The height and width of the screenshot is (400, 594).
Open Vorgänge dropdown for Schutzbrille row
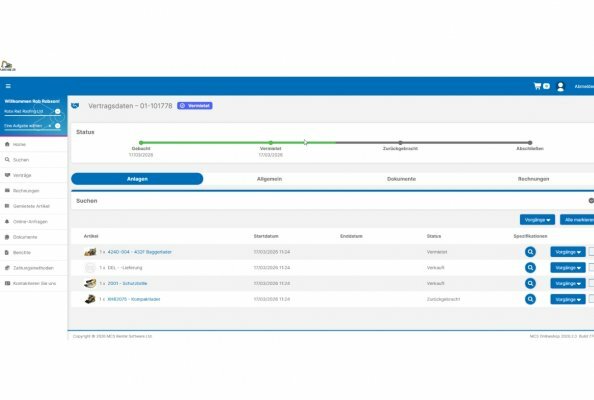click(x=568, y=283)
